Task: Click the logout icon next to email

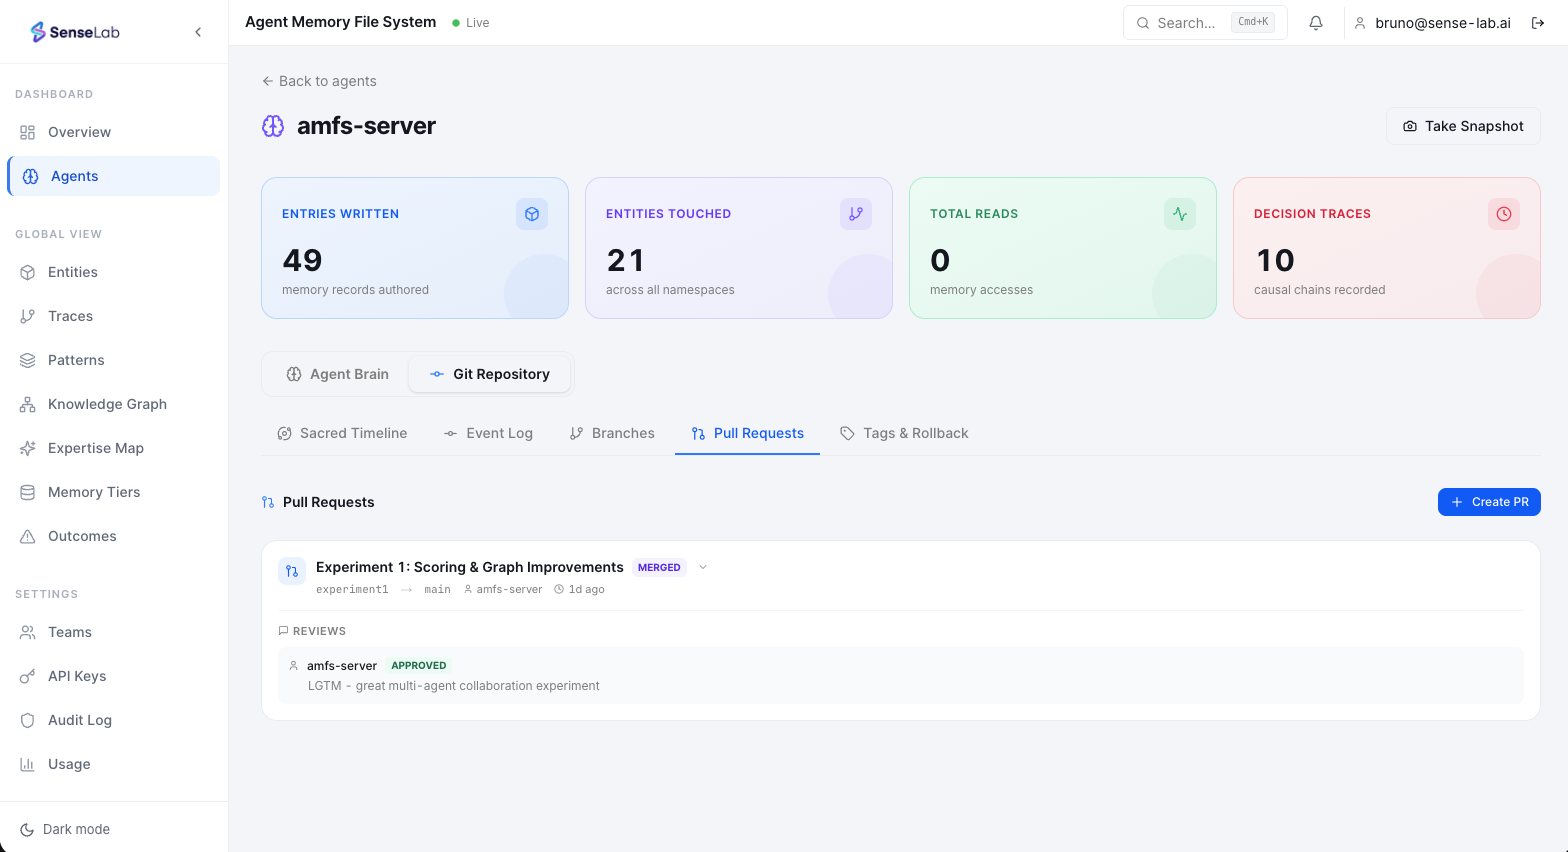Action: [x=1538, y=23]
